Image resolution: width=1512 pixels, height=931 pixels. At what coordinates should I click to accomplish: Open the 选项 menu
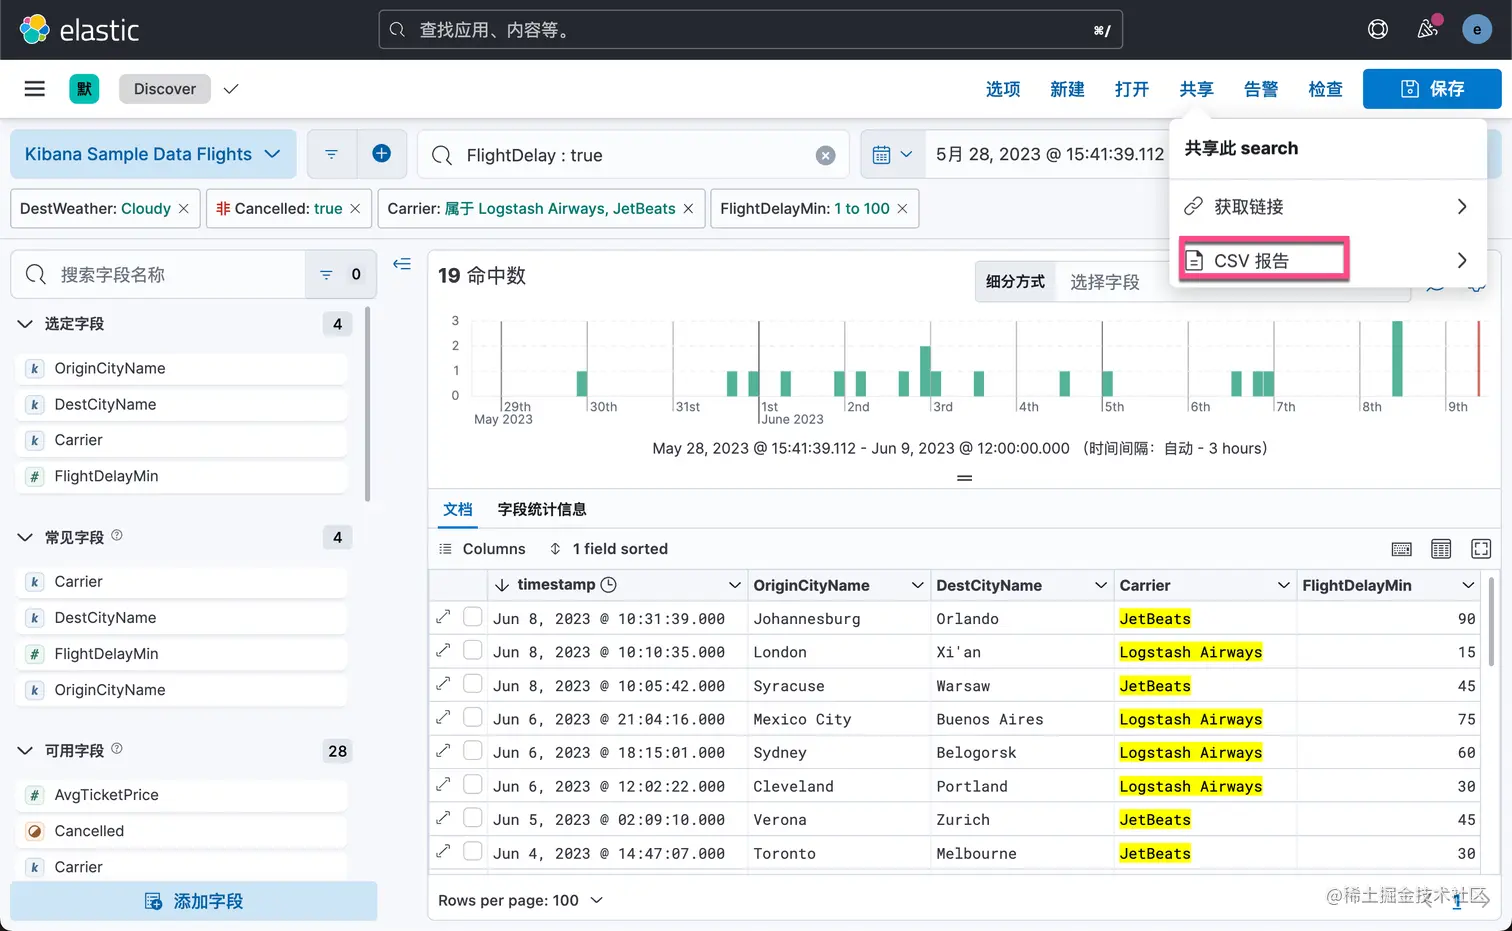click(x=1003, y=89)
